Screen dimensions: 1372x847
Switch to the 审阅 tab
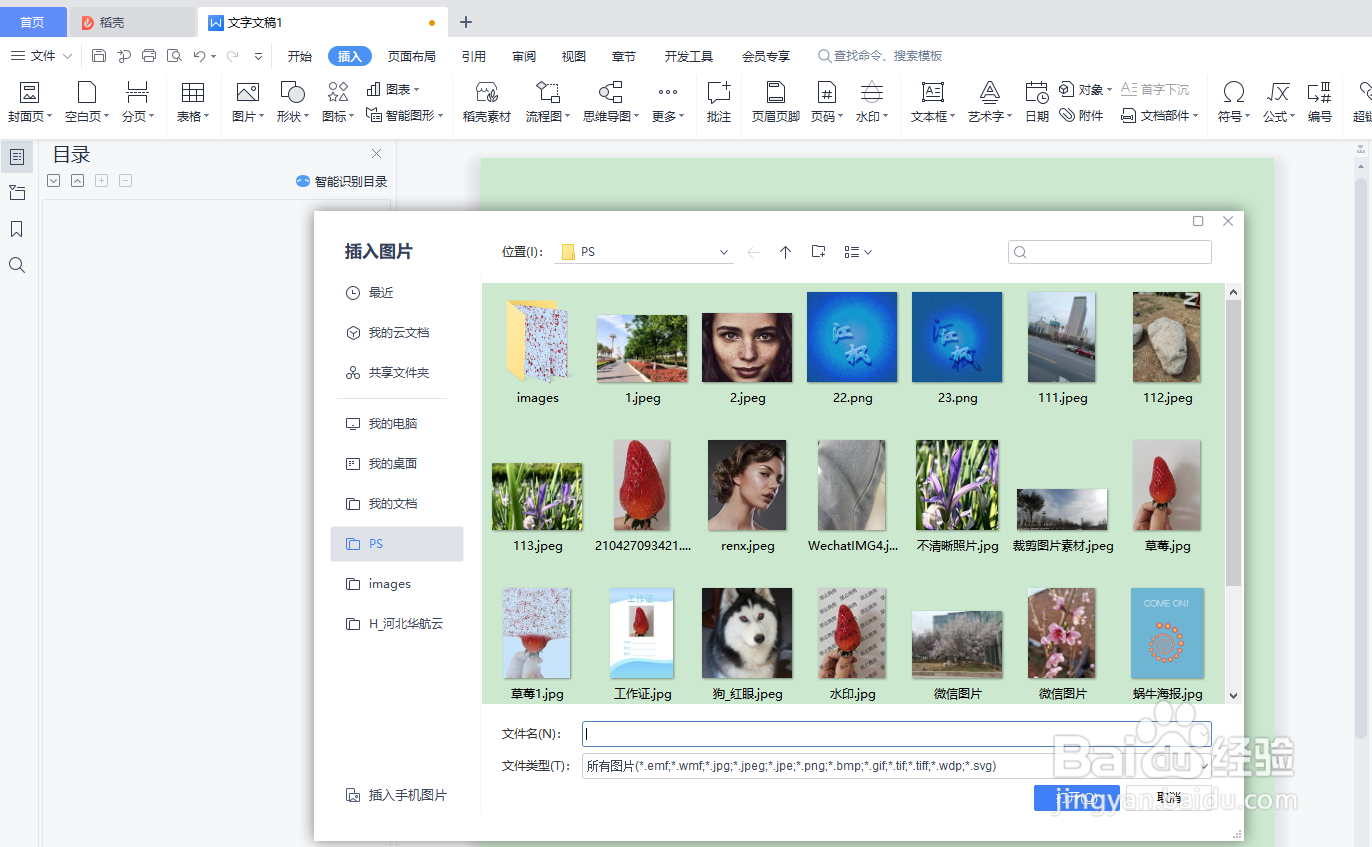pos(524,56)
